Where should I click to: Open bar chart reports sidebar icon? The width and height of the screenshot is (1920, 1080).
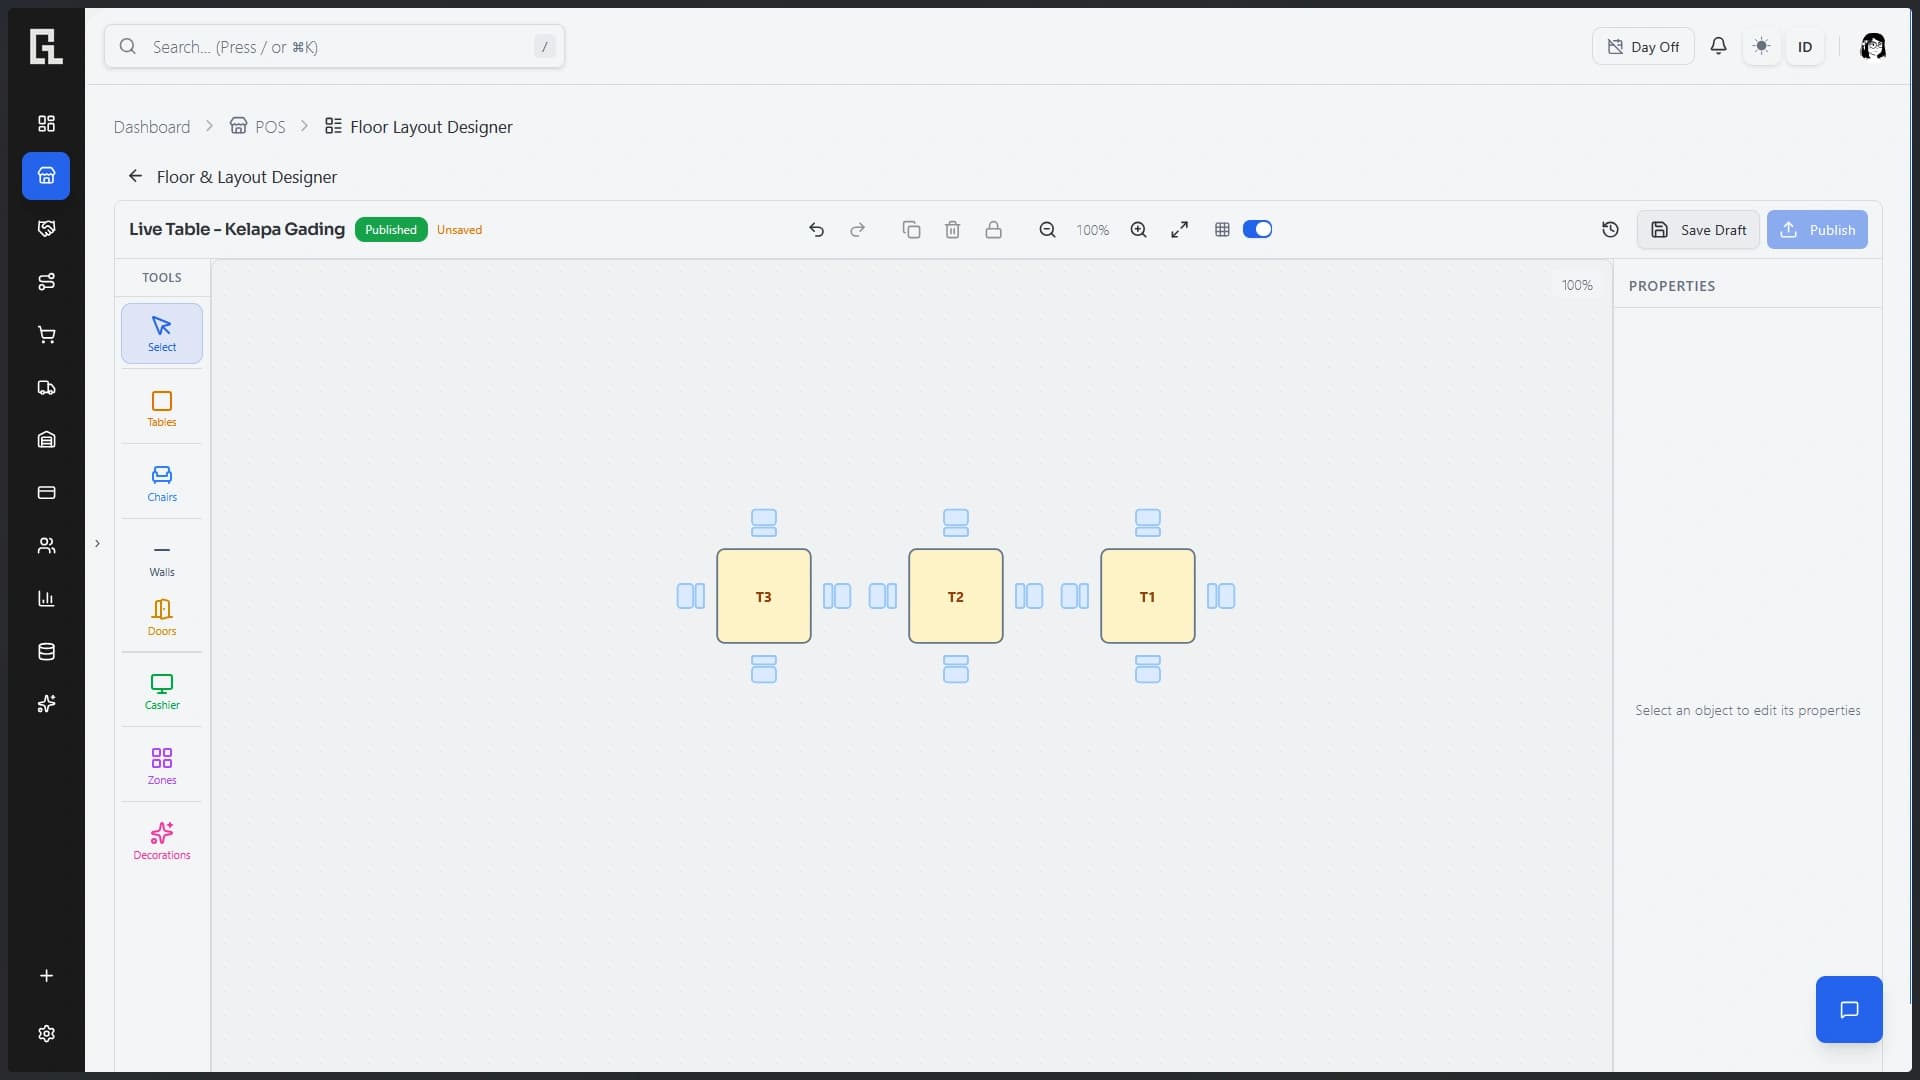[46, 599]
